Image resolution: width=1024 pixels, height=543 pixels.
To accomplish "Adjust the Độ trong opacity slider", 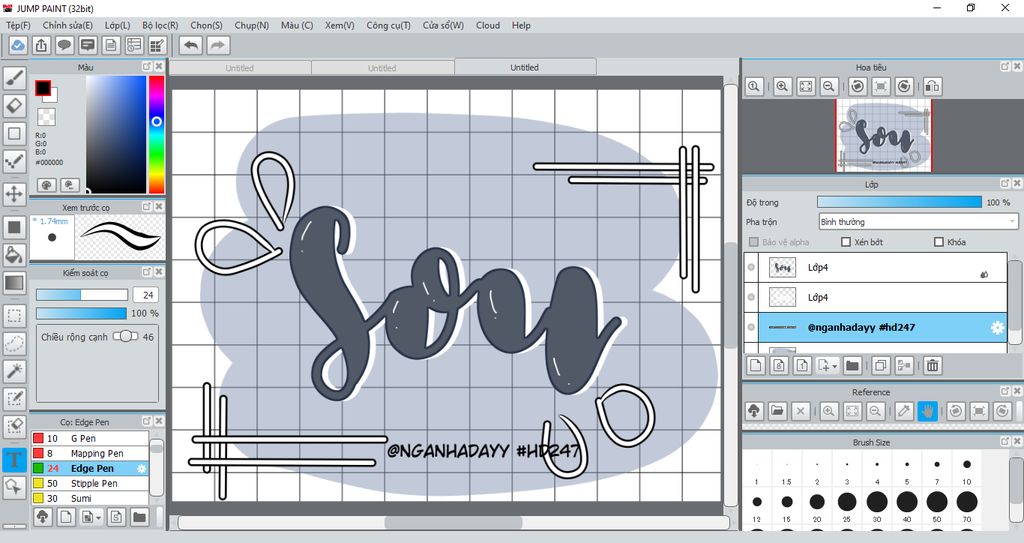I will pyautogui.click(x=899, y=203).
